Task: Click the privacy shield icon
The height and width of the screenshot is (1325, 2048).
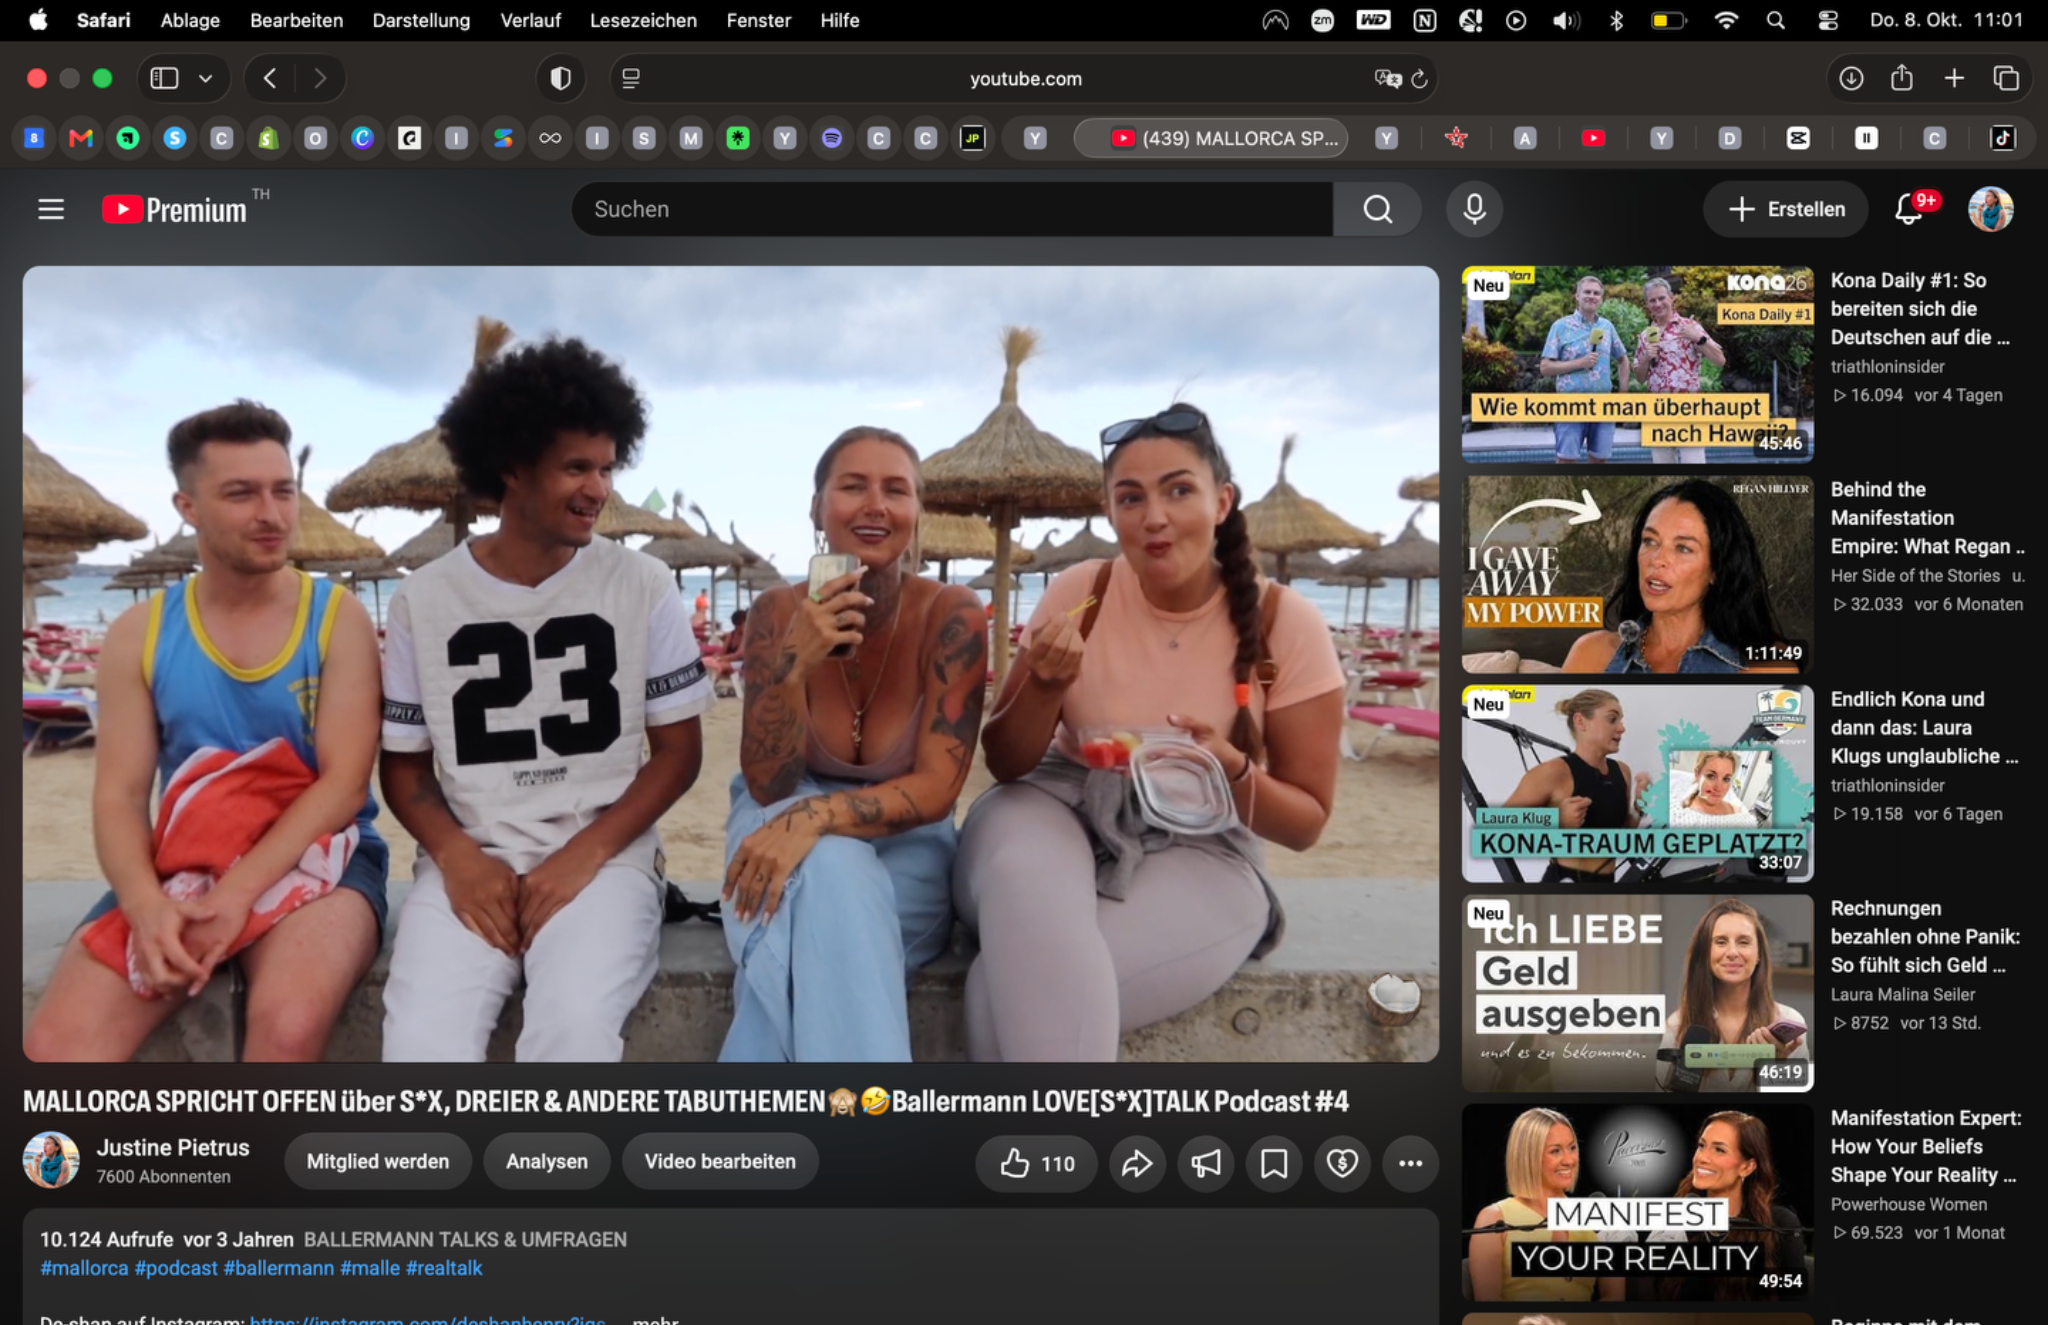Action: [561, 78]
